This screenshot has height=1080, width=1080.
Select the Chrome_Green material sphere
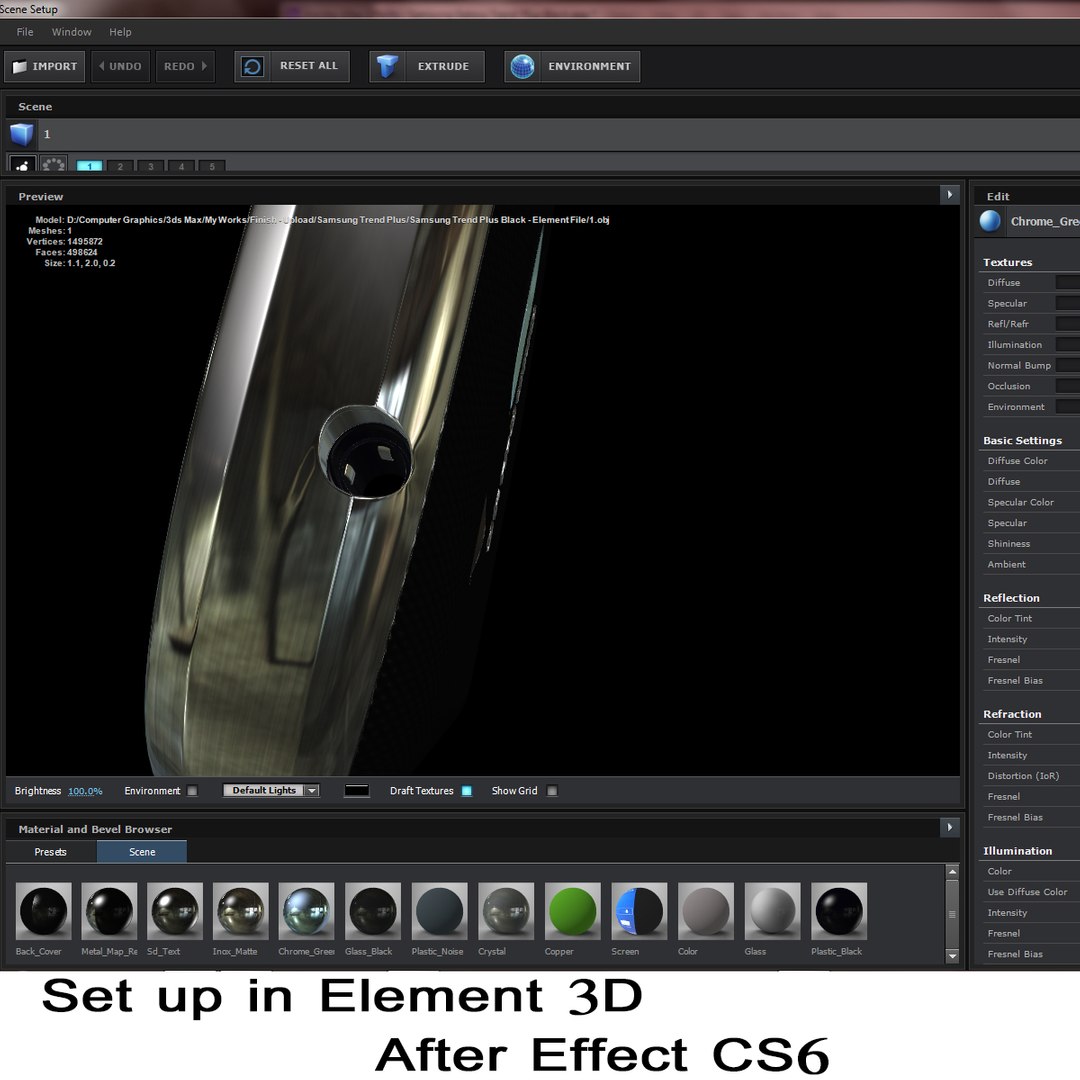pyautogui.click(x=307, y=911)
